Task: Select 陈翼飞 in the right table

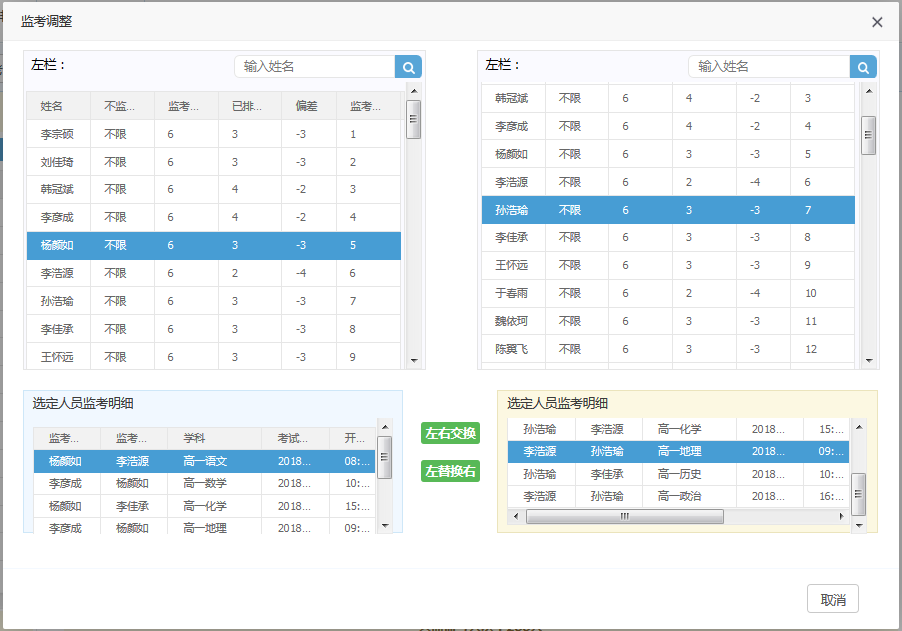Action: tap(668, 349)
